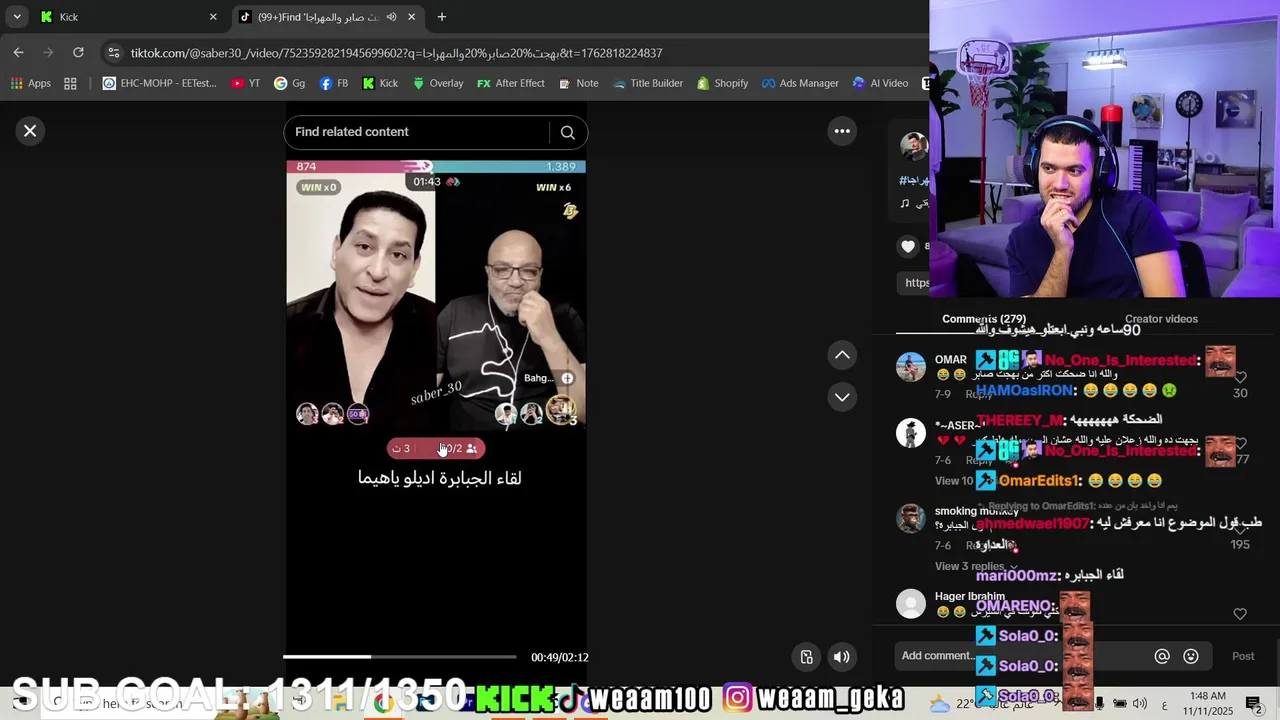Image resolution: width=1280 pixels, height=720 pixels.
Task: Like the video with the heart icon
Action: pos(908,246)
